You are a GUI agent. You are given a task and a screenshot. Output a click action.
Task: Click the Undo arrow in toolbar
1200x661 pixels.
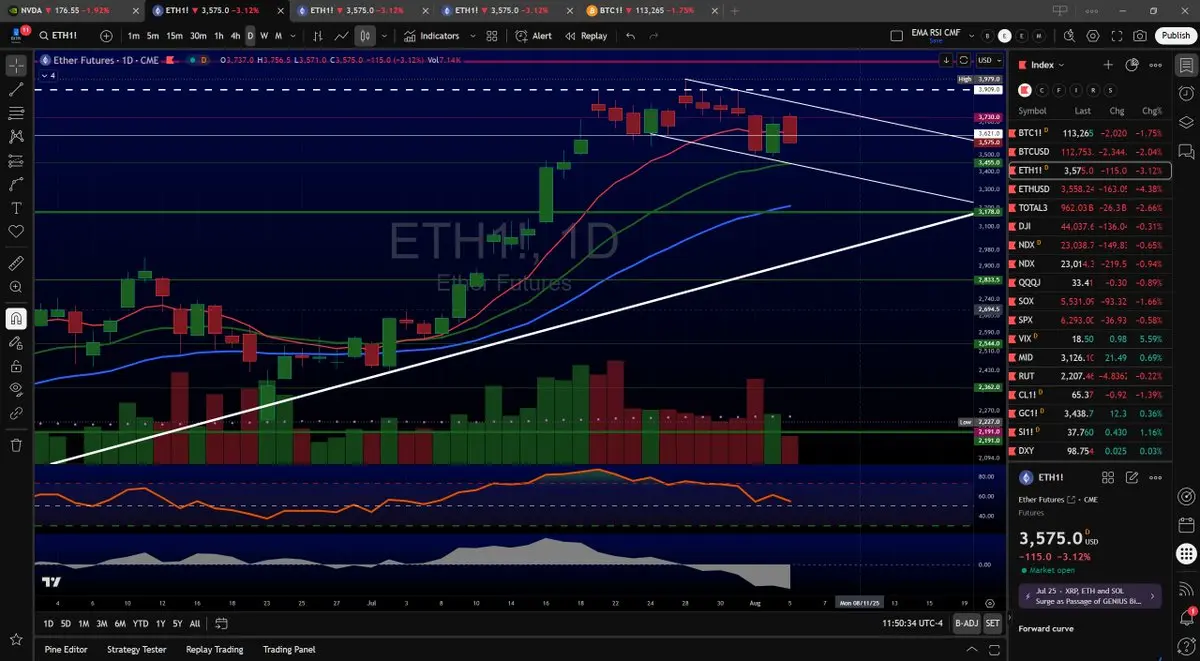click(x=630, y=36)
